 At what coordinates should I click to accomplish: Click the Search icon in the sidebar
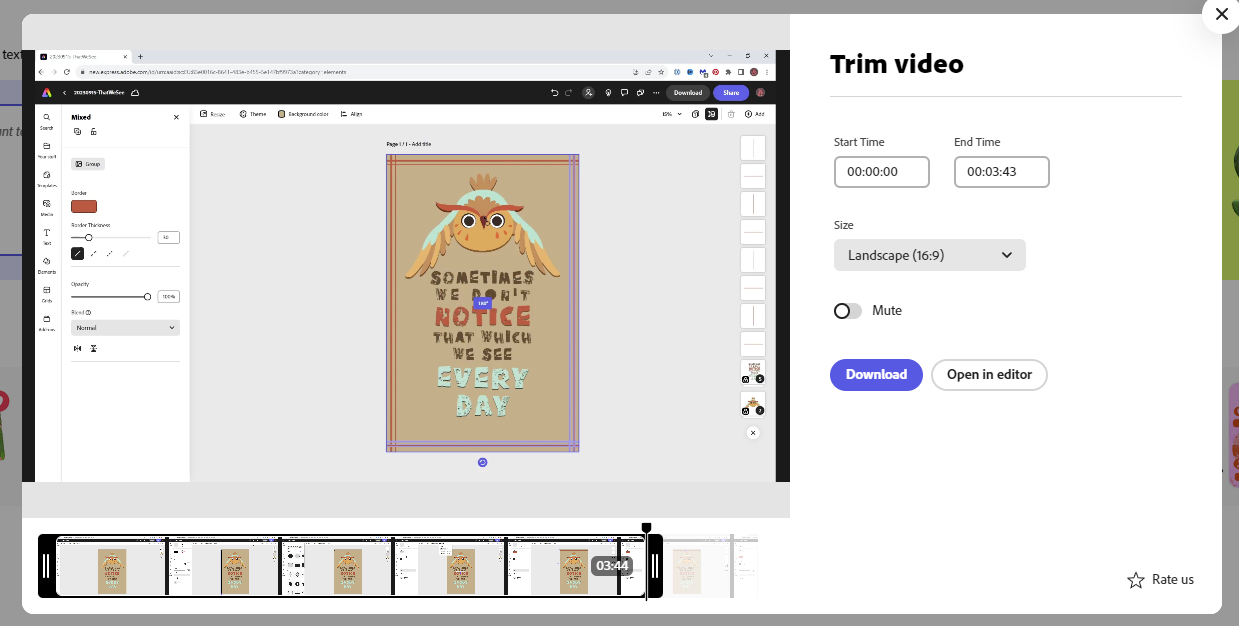pos(46,117)
